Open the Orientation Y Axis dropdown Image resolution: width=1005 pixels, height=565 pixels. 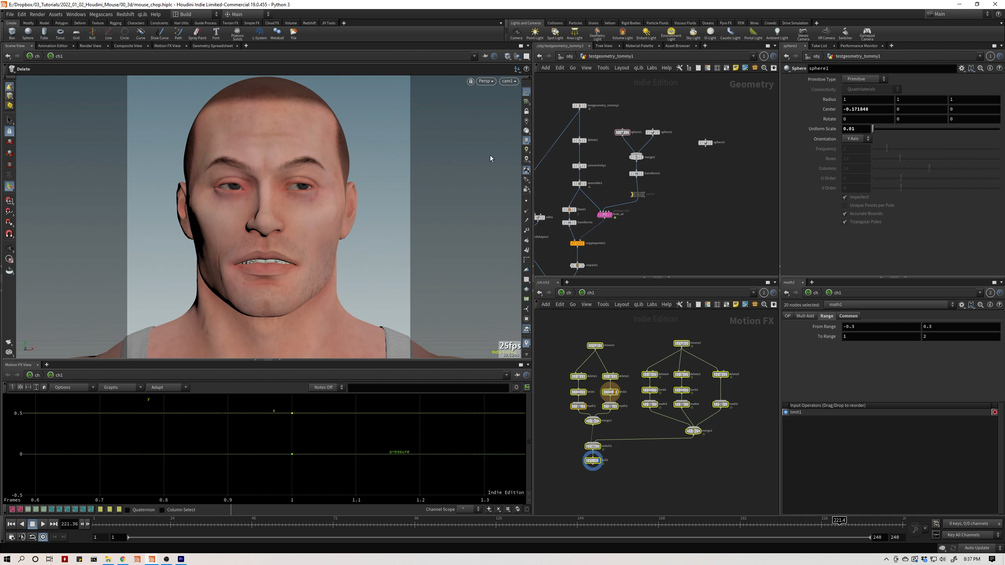(856, 138)
